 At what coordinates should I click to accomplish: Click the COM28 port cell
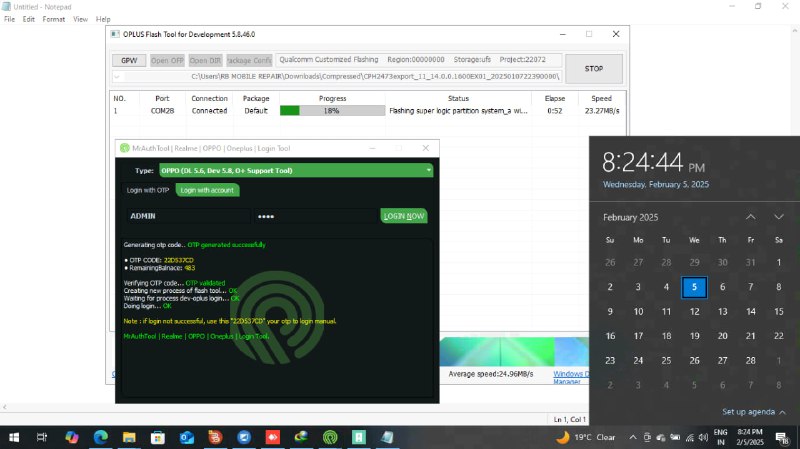click(162, 111)
